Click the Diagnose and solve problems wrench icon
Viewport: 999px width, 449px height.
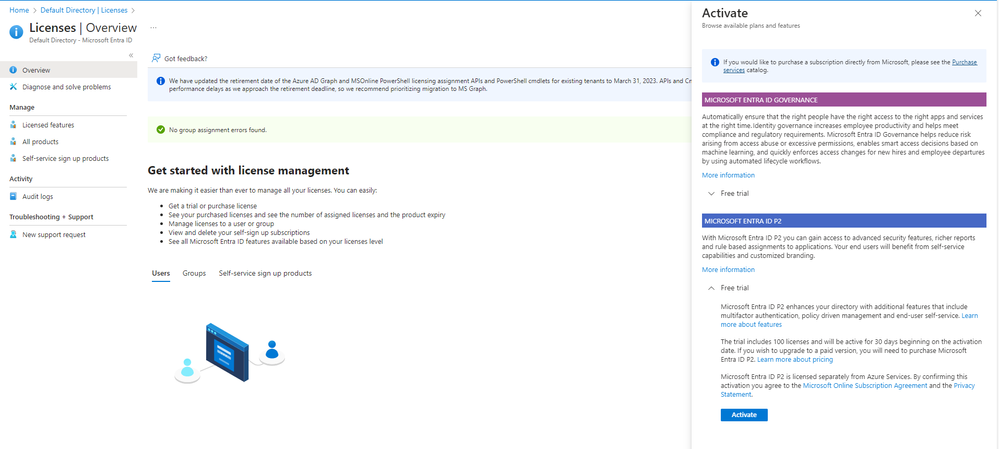tap(13, 87)
